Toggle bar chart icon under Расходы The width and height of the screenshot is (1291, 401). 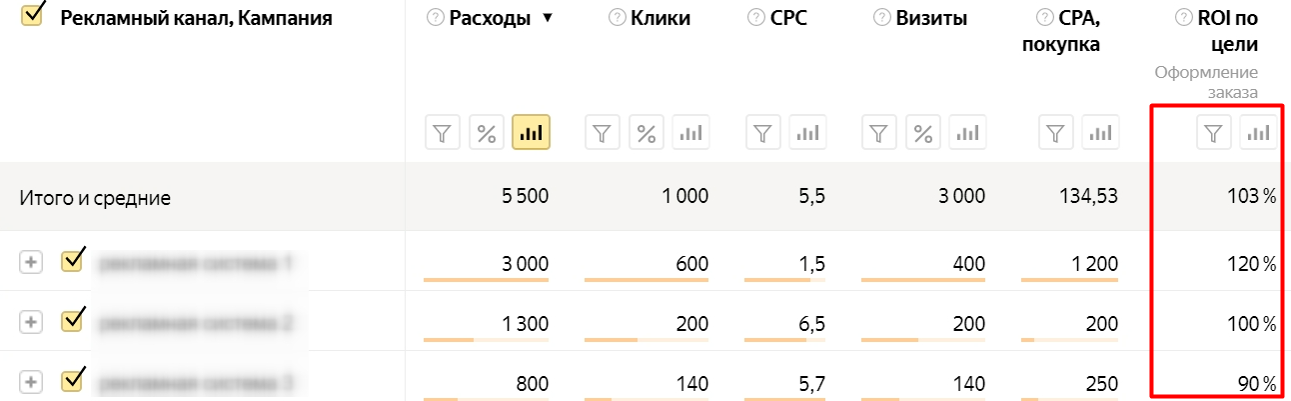coord(531,133)
